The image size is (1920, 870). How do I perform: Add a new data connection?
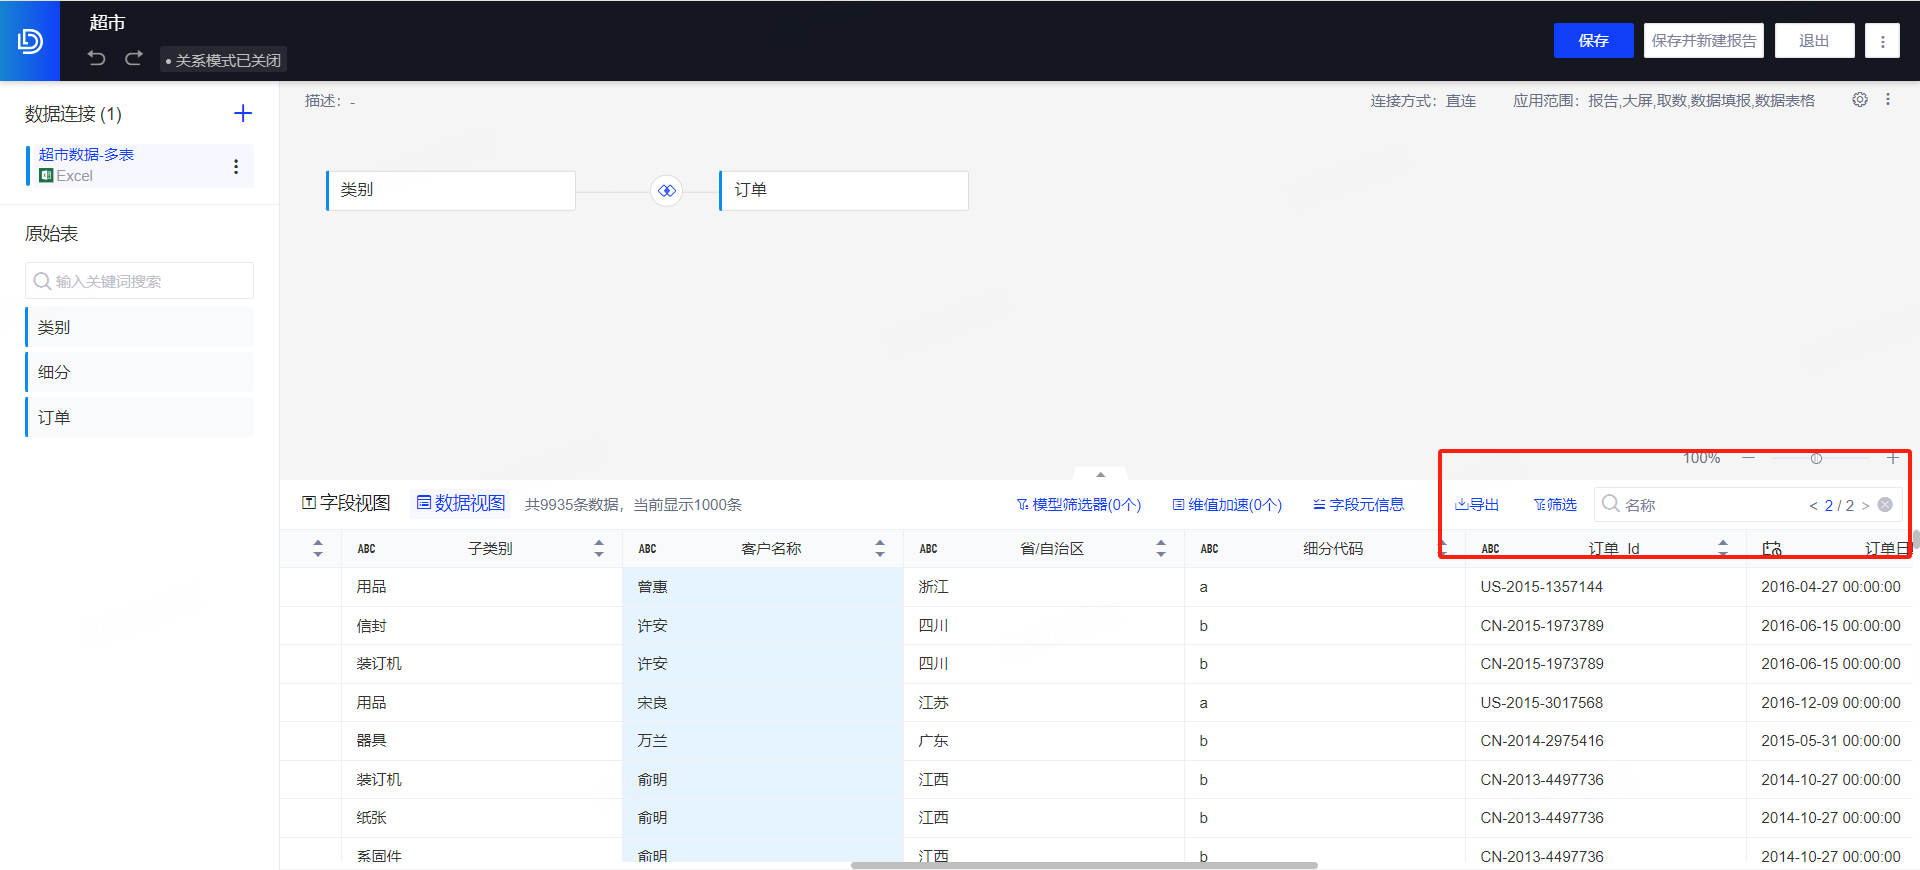243,114
